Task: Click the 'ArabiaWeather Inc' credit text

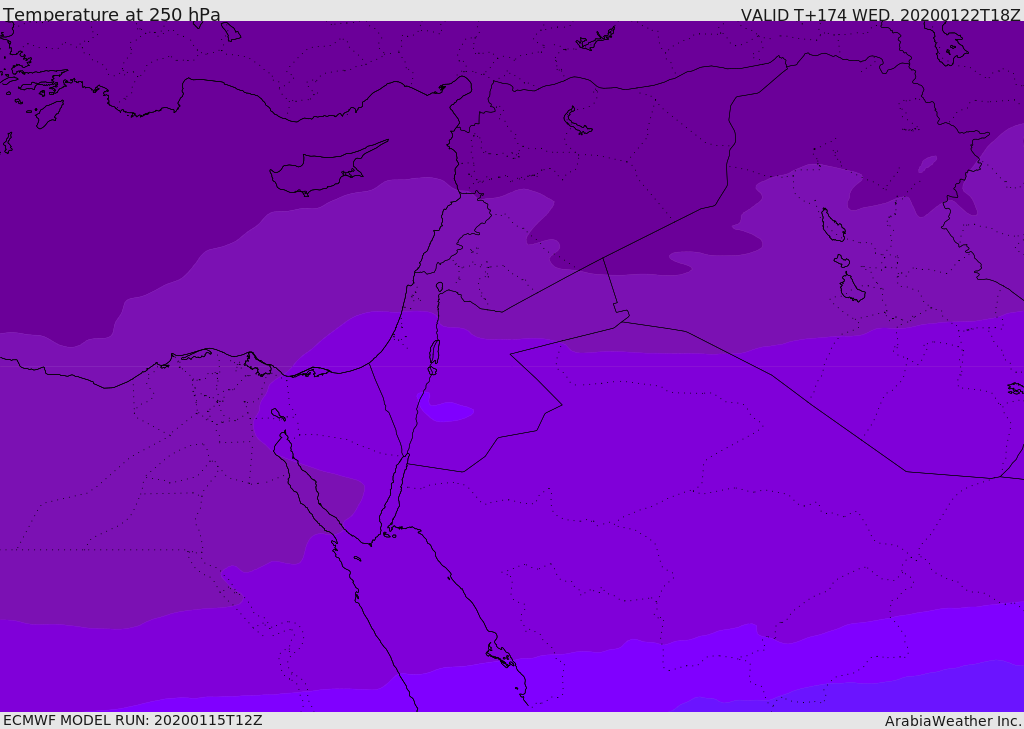Action: 952,721
